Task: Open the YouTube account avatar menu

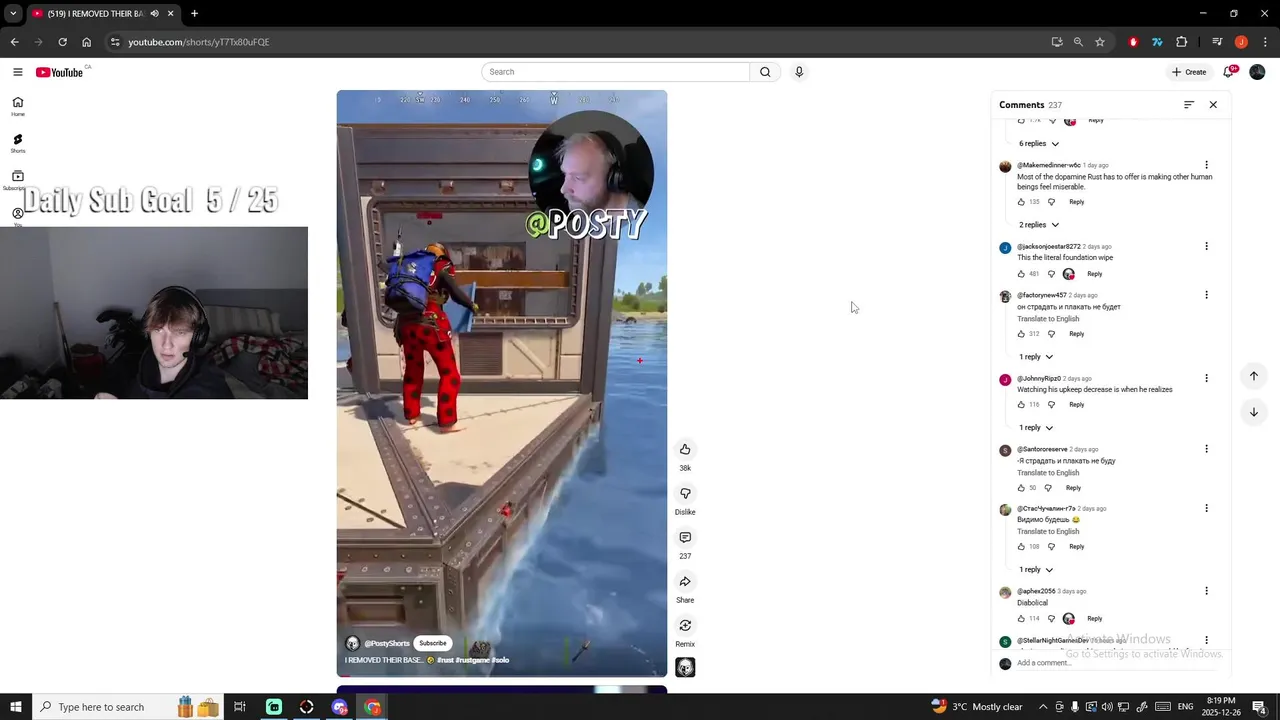Action: tap(1257, 72)
